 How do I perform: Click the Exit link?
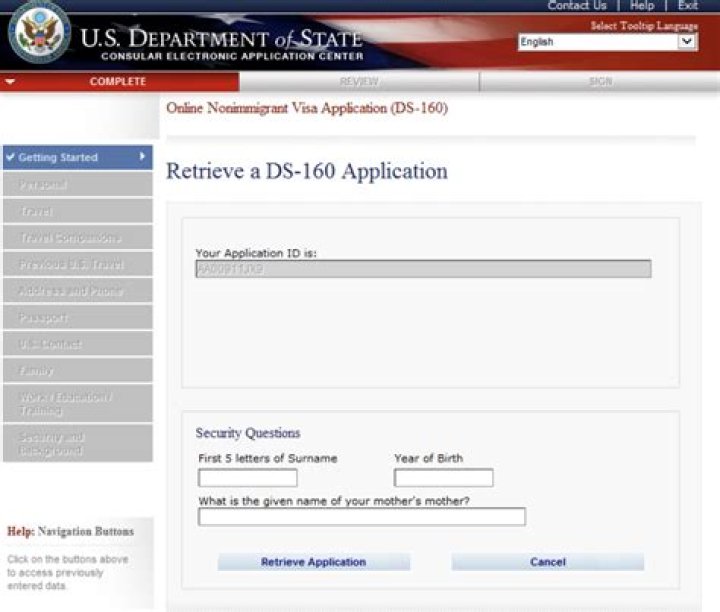687,6
